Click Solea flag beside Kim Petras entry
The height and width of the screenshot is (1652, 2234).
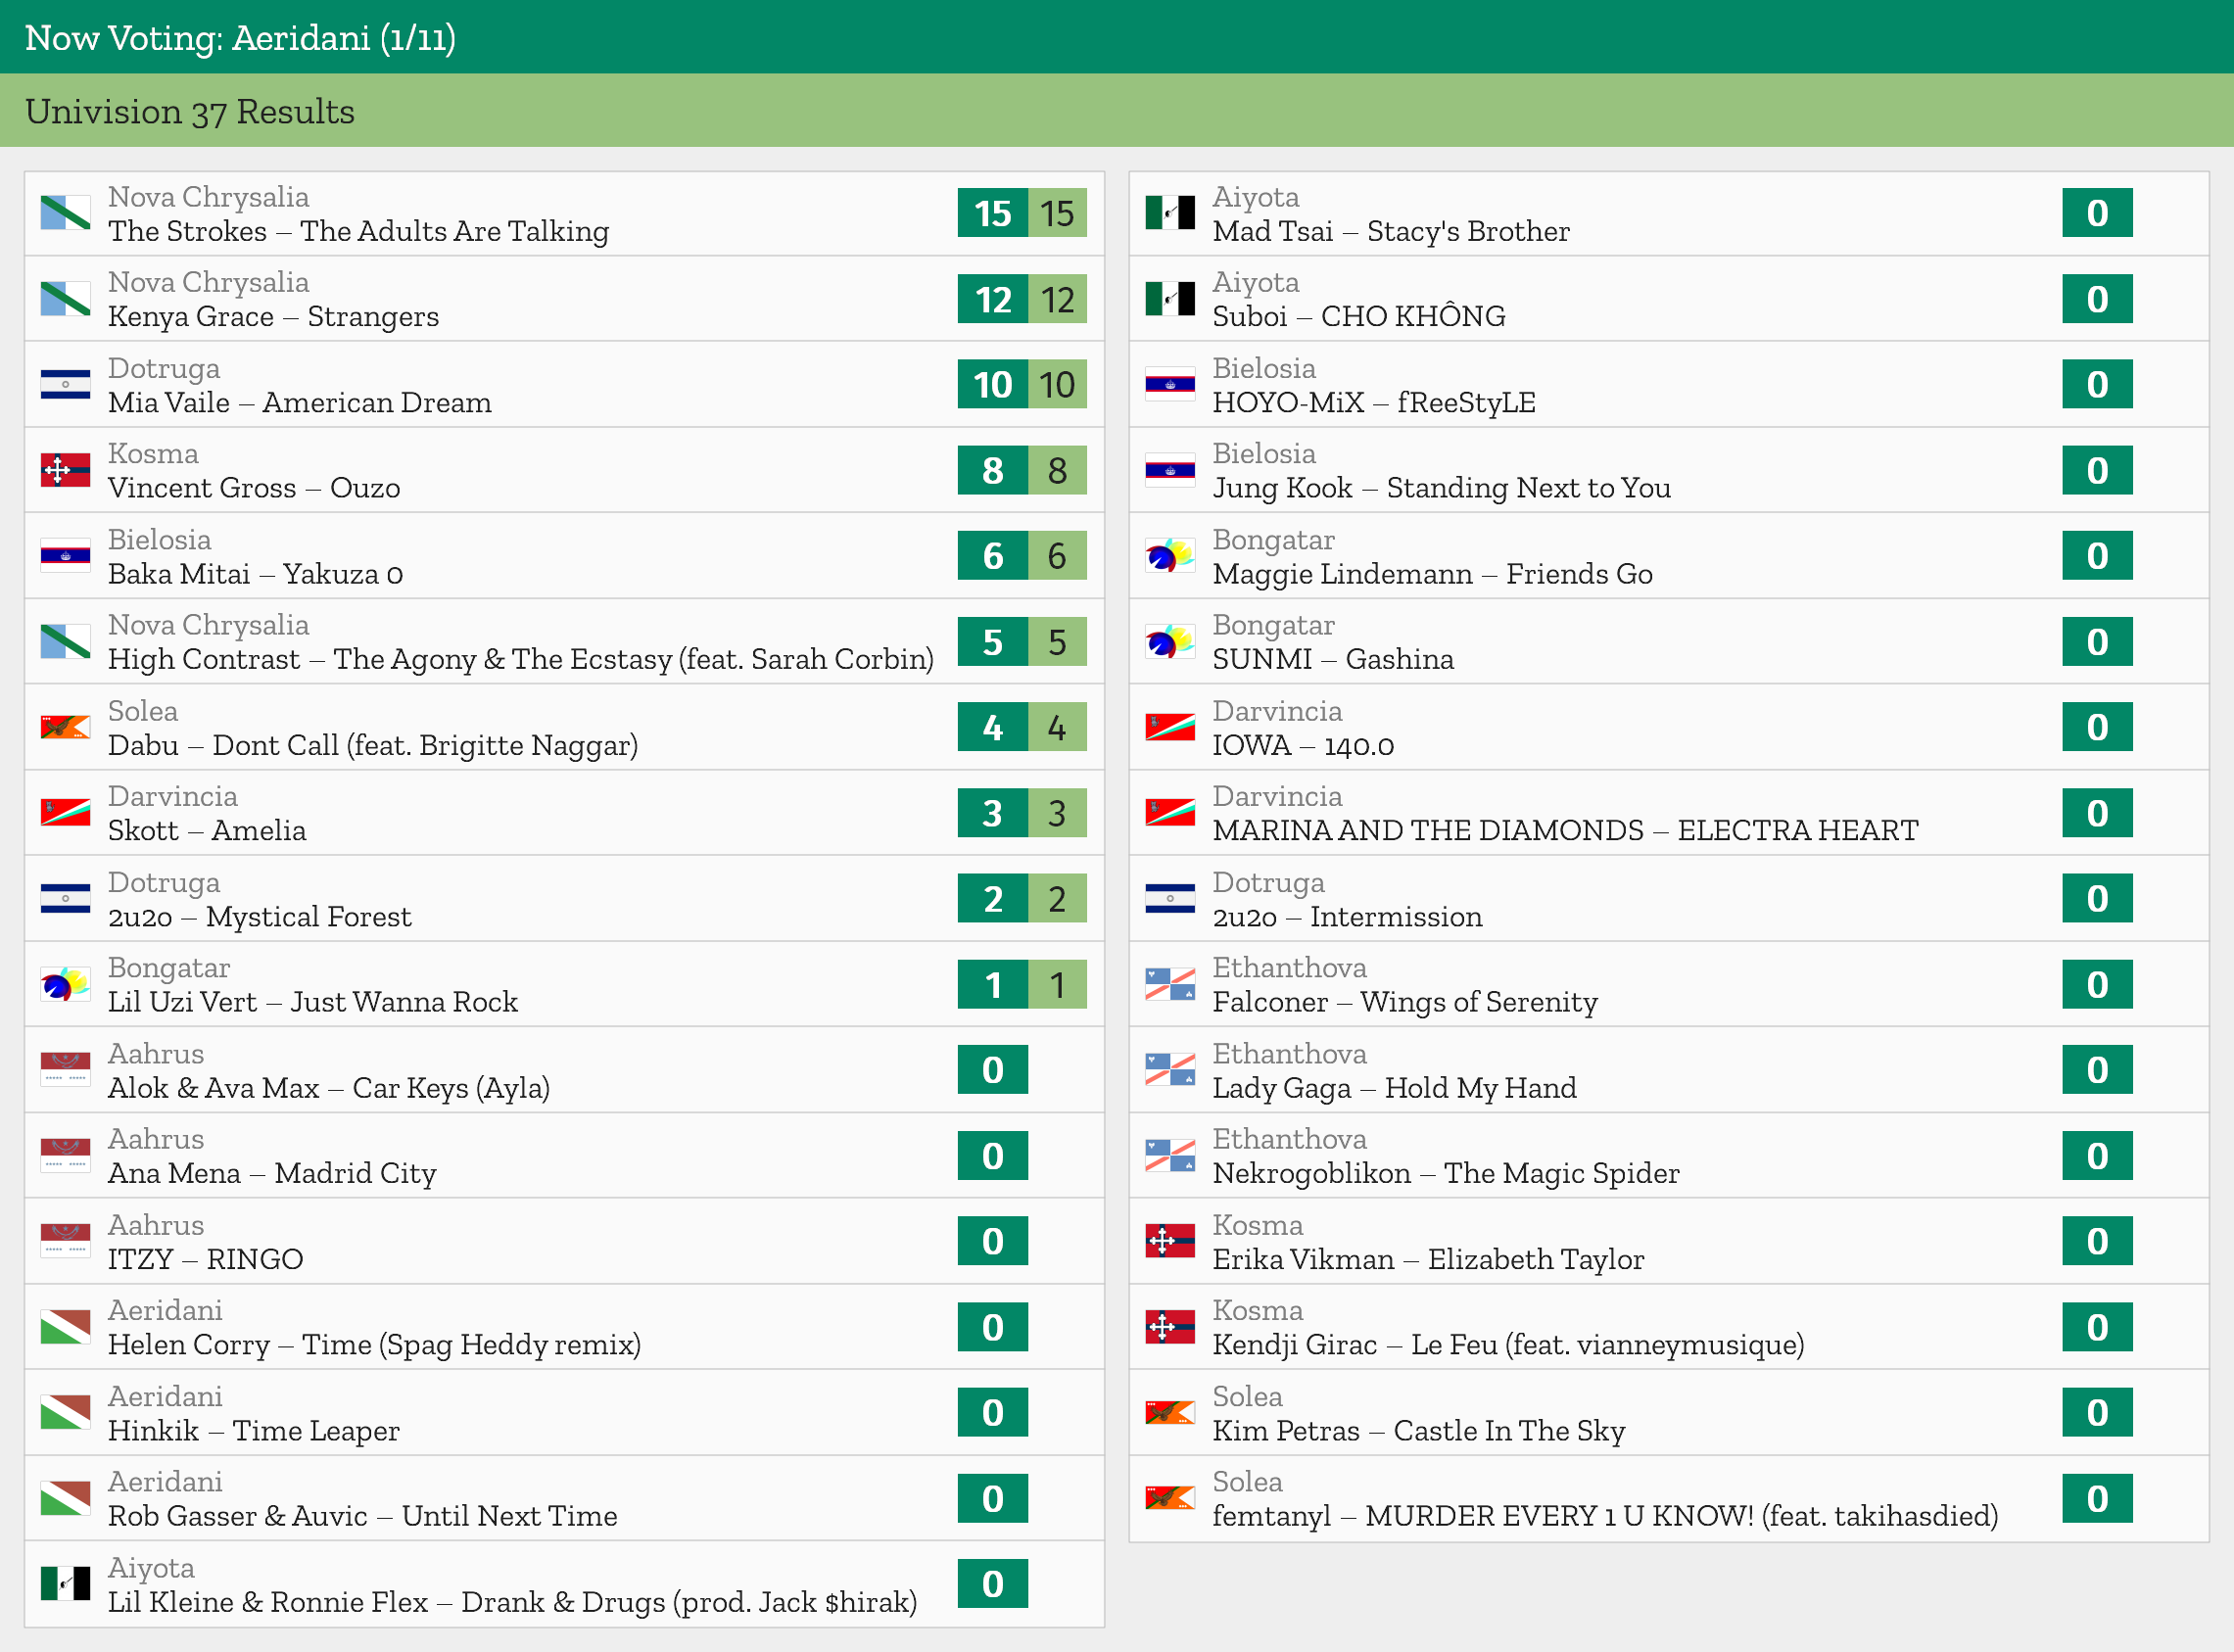(x=1170, y=1412)
